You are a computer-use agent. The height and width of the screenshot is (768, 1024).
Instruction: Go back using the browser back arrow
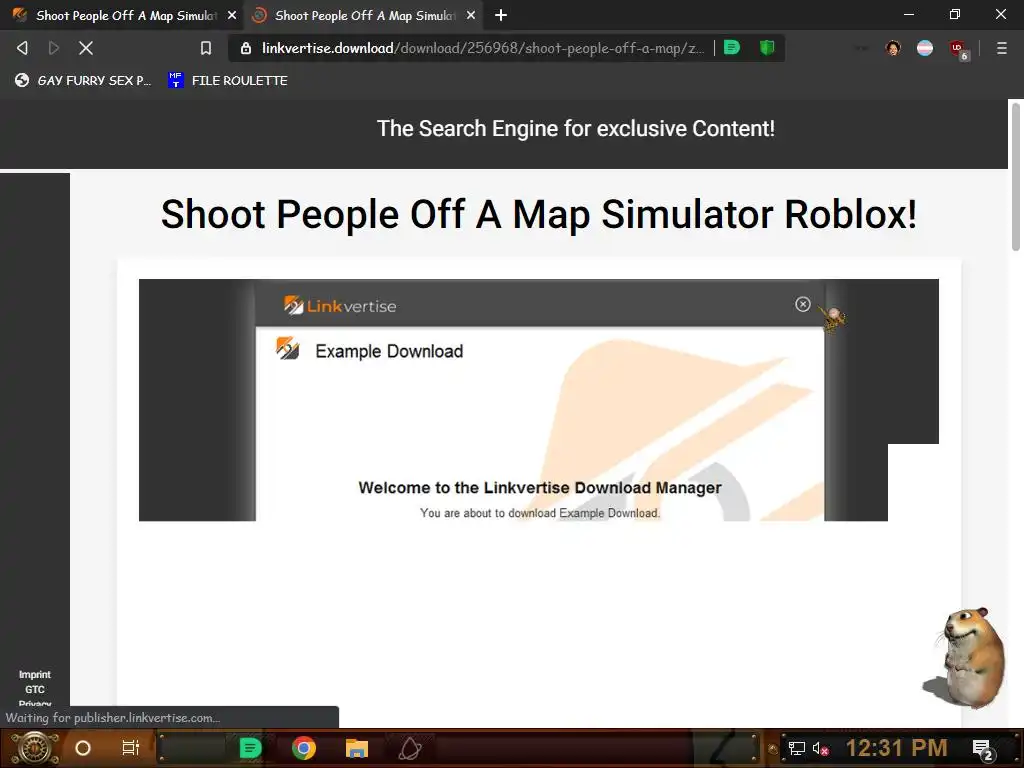pyautogui.click(x=22, y=48)
